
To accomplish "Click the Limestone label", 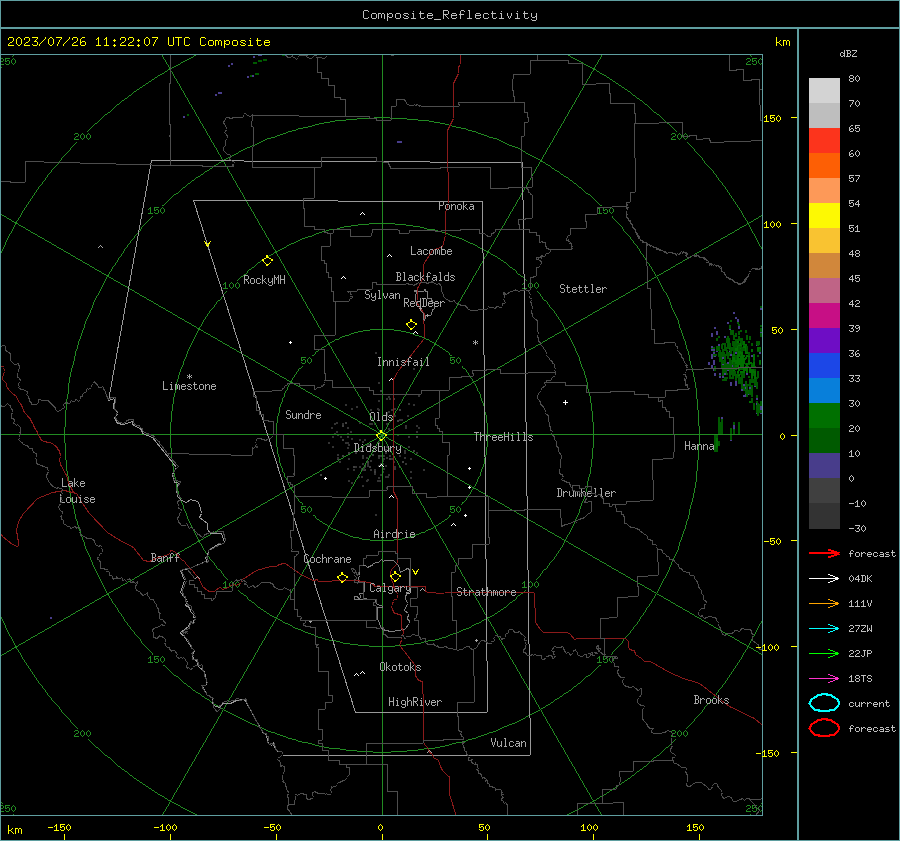I will (189, 386).
